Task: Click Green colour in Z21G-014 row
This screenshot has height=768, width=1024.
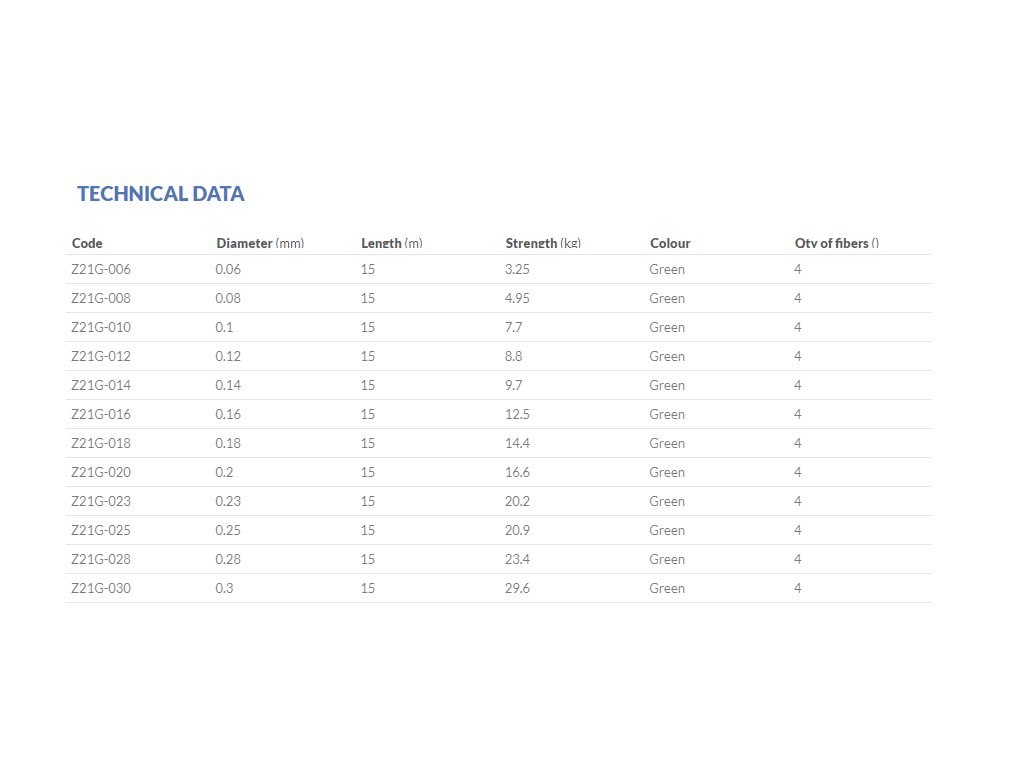Action: pyautogui.click(x=667, y=385)
